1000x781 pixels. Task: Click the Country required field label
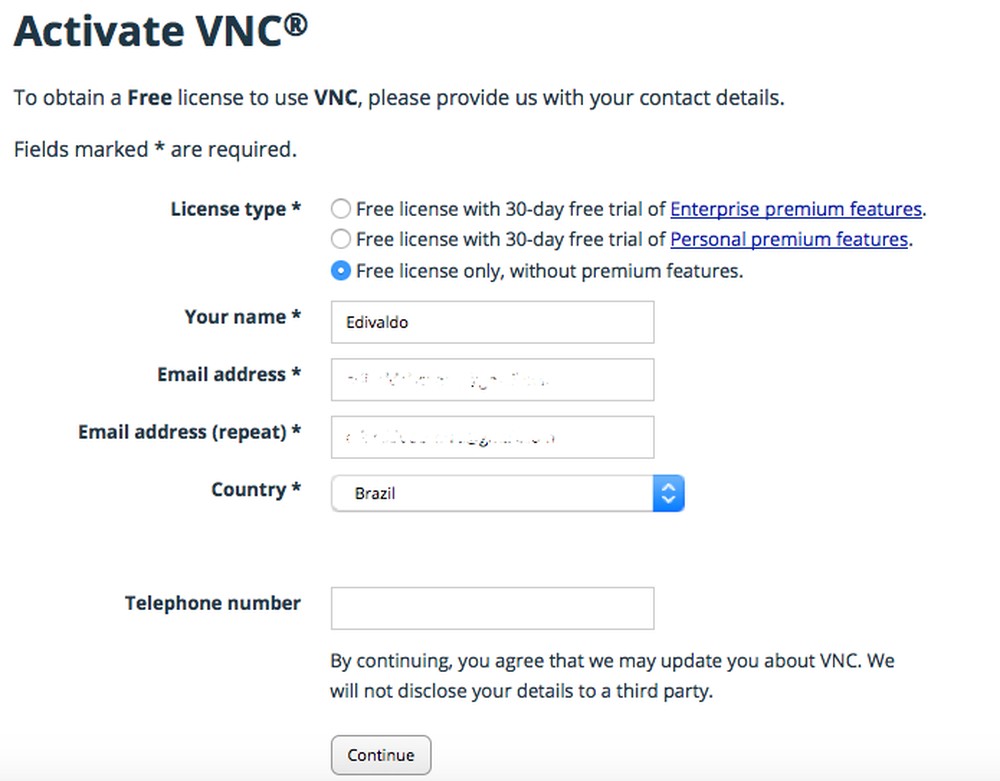(255, 489)
